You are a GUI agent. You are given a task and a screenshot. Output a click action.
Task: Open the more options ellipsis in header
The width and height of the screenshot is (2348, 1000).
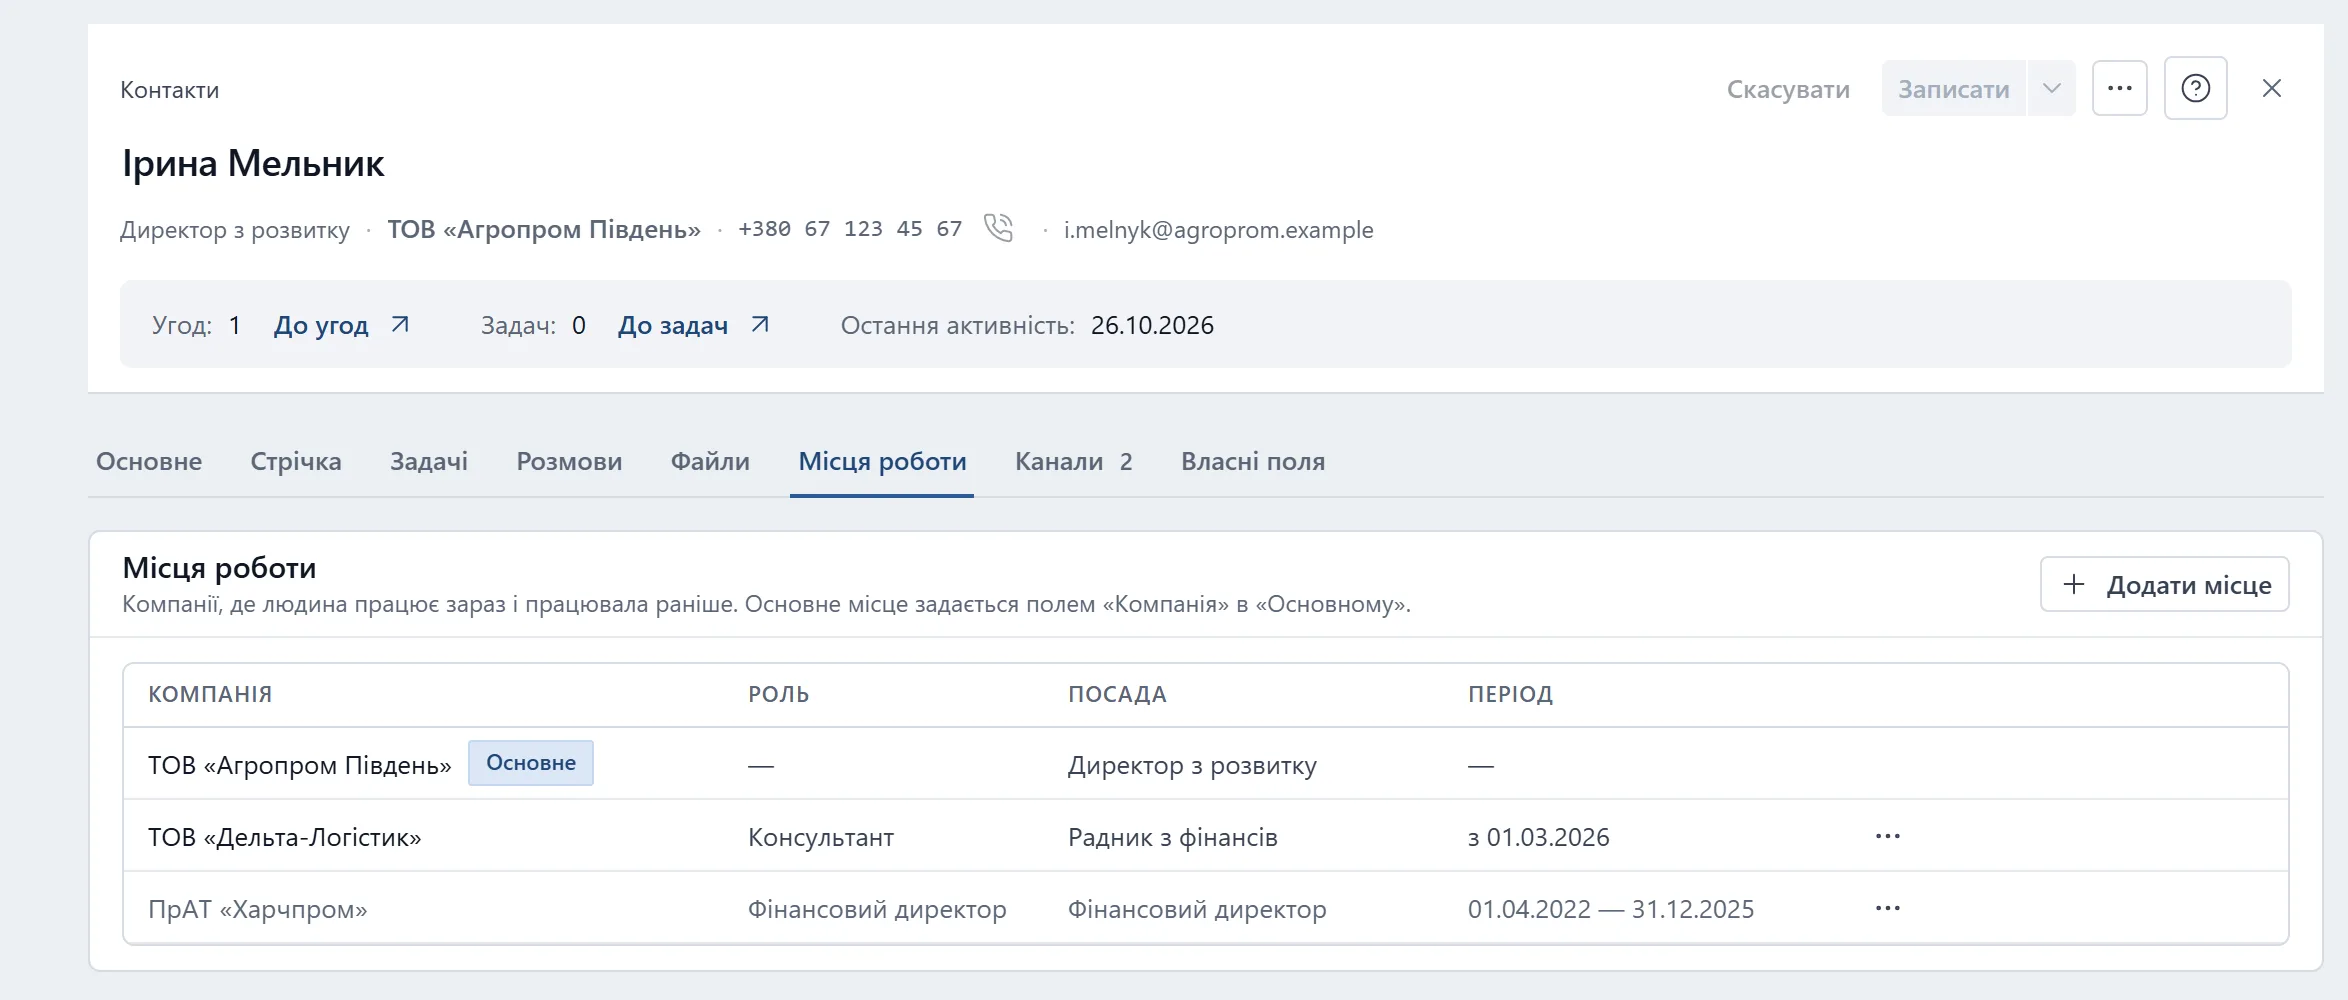pos(2119,88)
